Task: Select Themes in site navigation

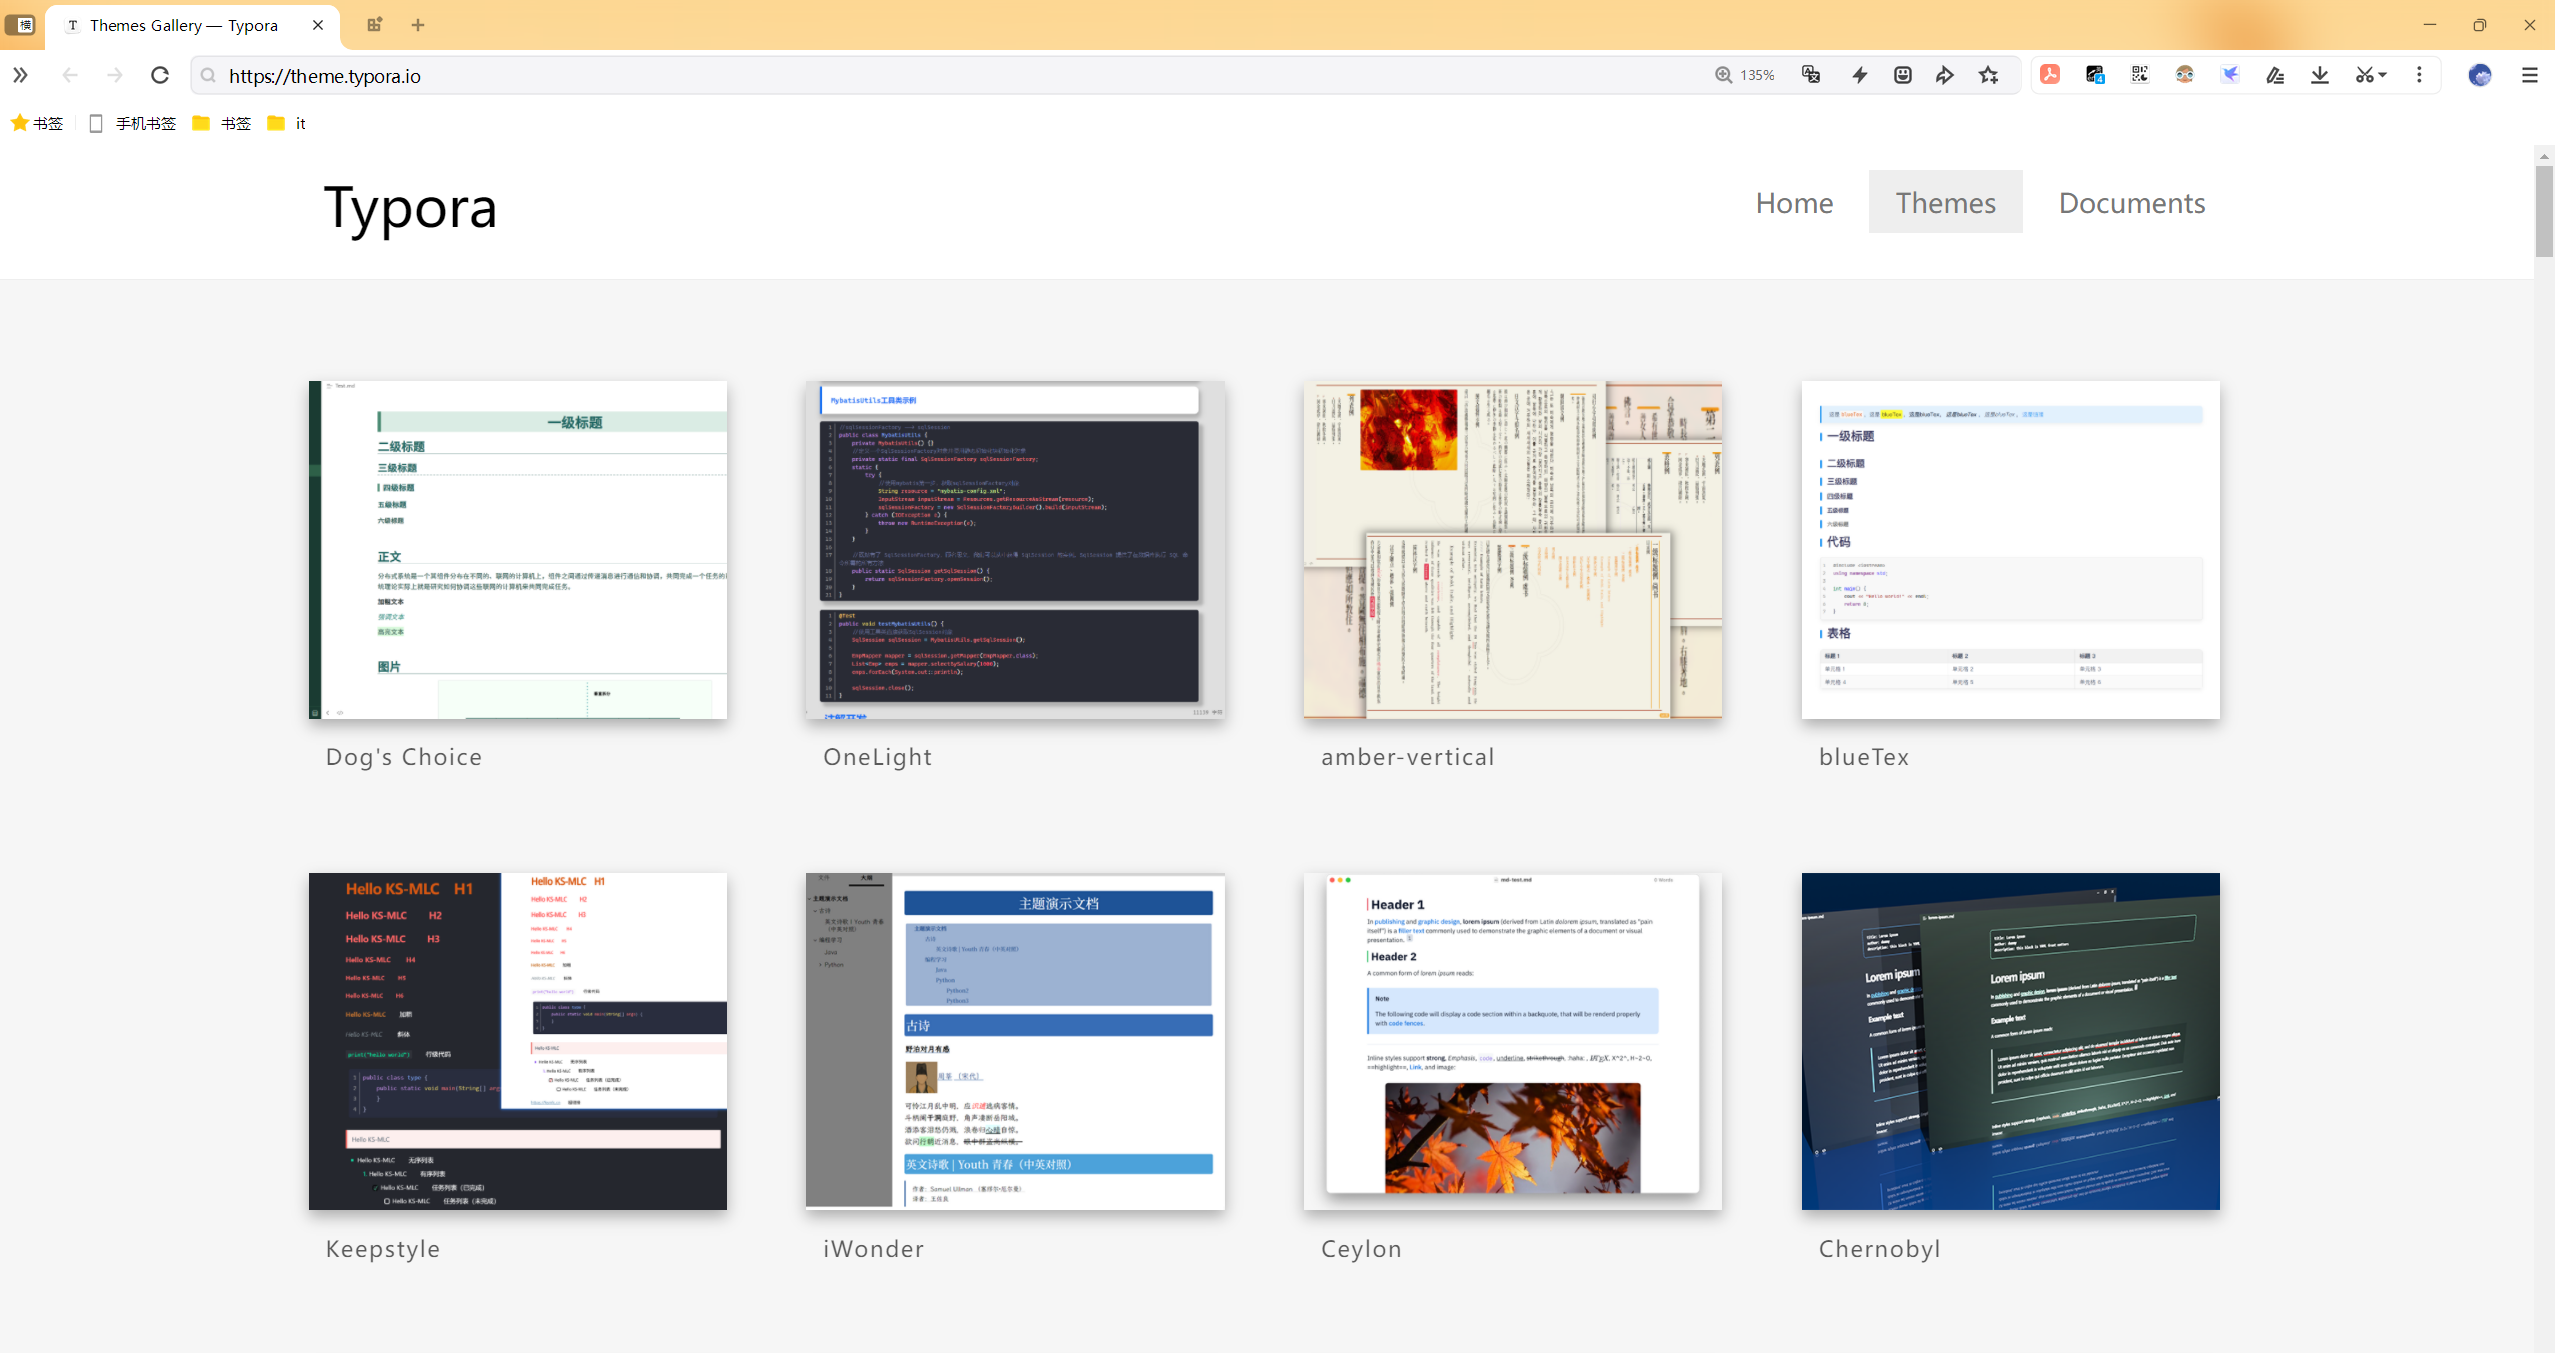Action: point(1945,202)
